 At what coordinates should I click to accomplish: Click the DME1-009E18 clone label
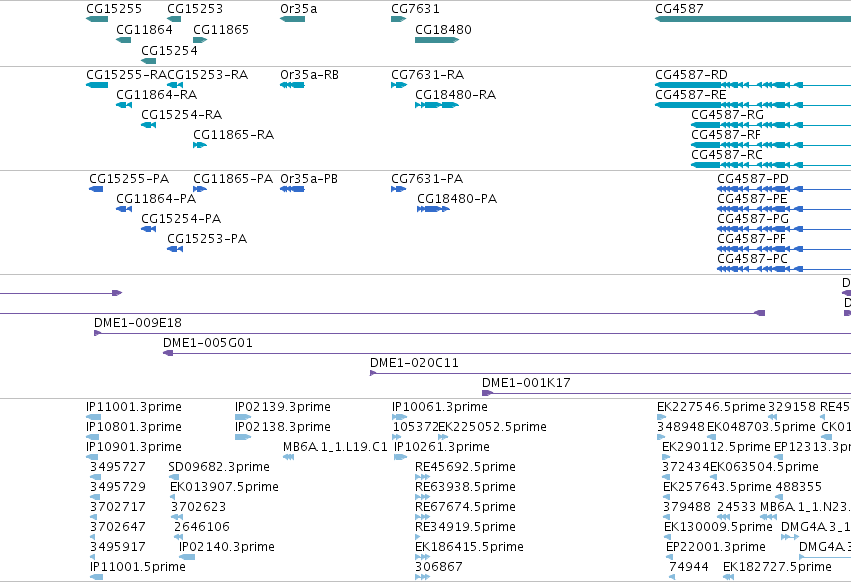(138, 323)
